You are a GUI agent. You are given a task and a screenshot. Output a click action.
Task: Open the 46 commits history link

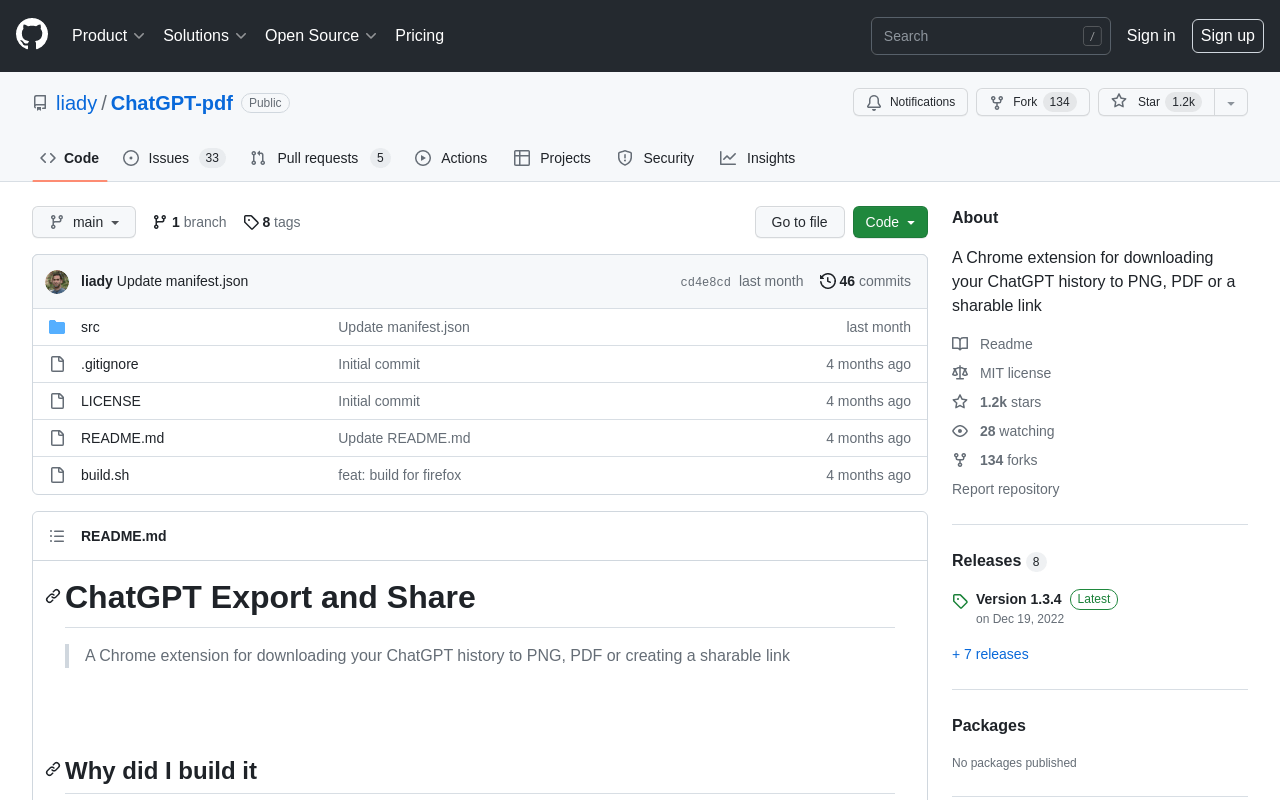pos(866,281)
